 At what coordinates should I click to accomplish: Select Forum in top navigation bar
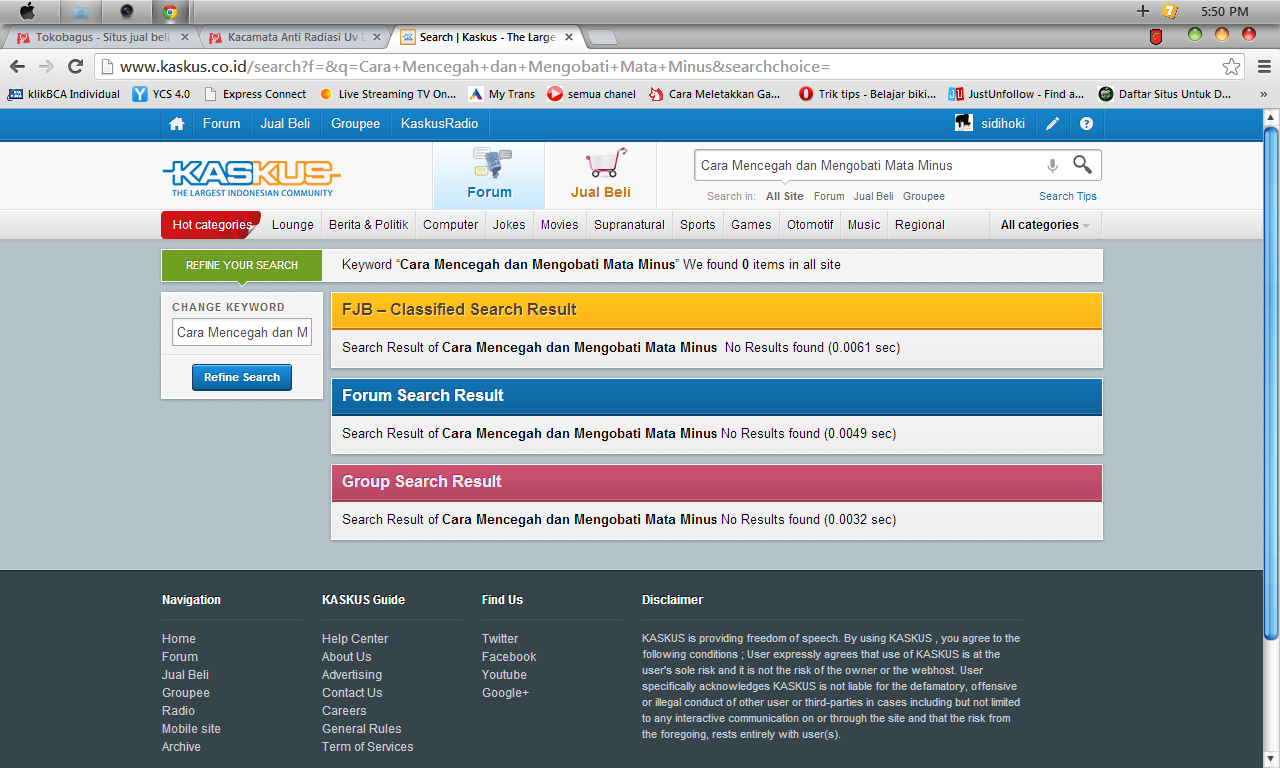click(221, 124)
